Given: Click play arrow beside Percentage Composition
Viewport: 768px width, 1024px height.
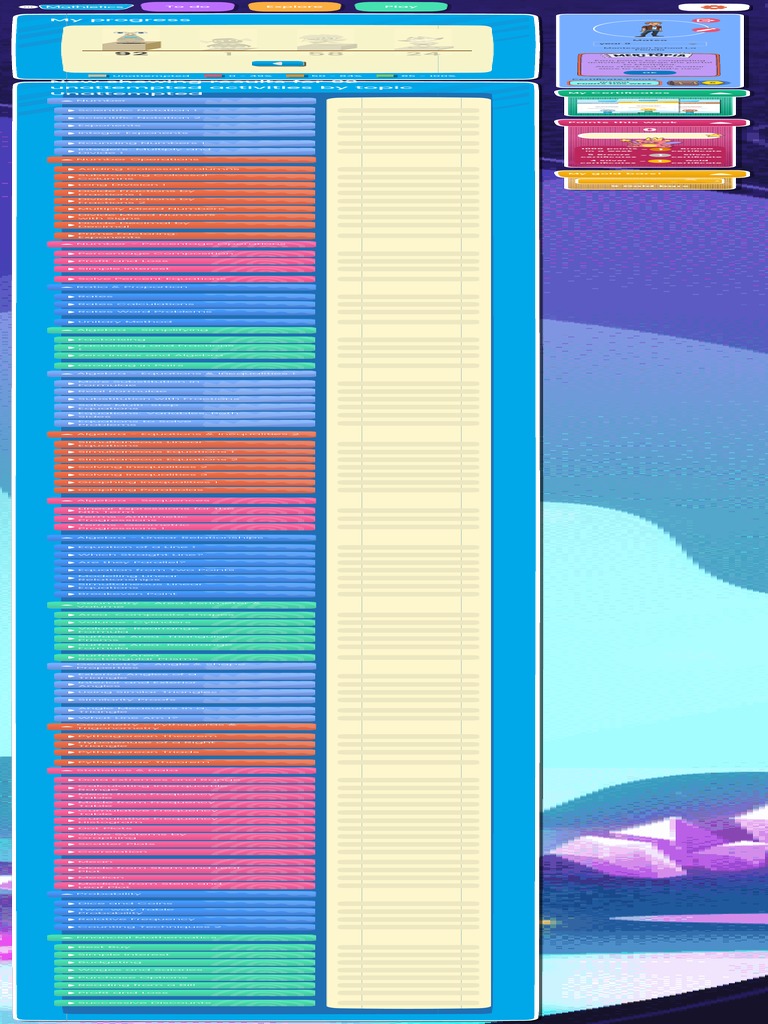Looking at the screenshot, I should pos(71,253).
